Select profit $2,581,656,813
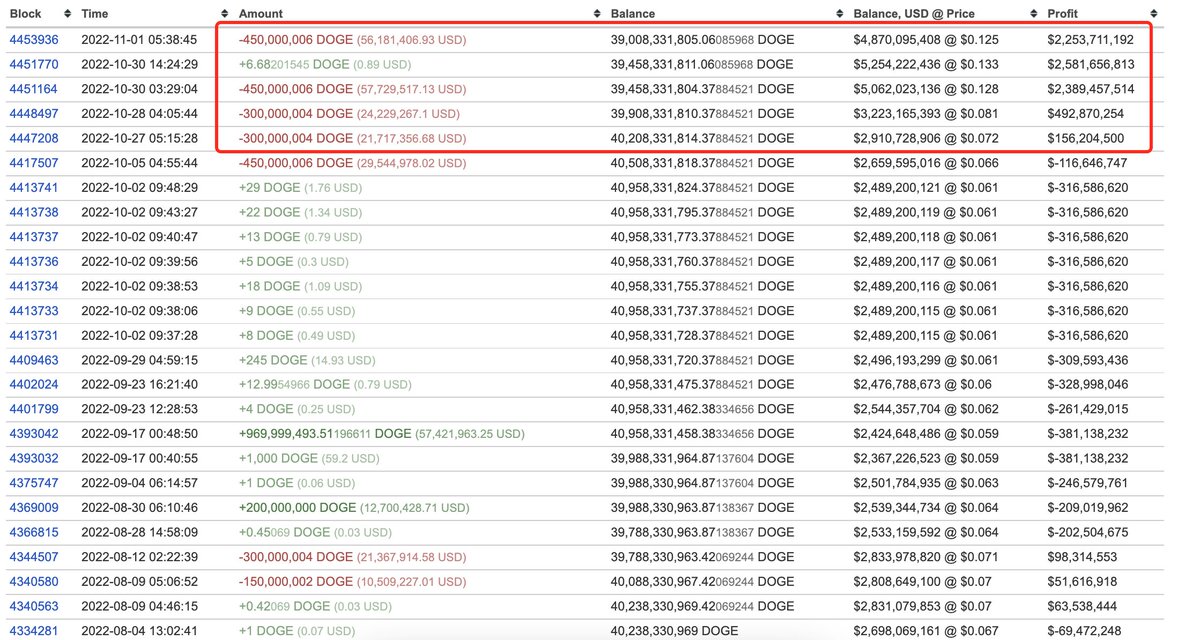 tap(1090, 64)
